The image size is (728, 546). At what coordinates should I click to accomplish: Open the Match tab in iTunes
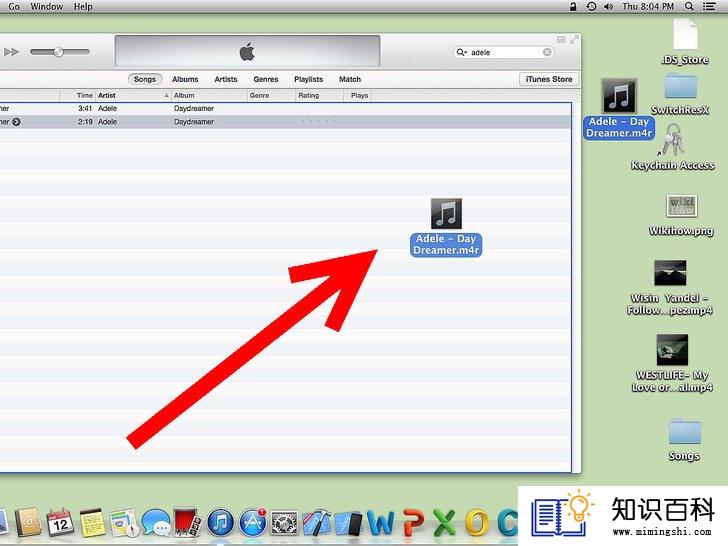(350, 79)
